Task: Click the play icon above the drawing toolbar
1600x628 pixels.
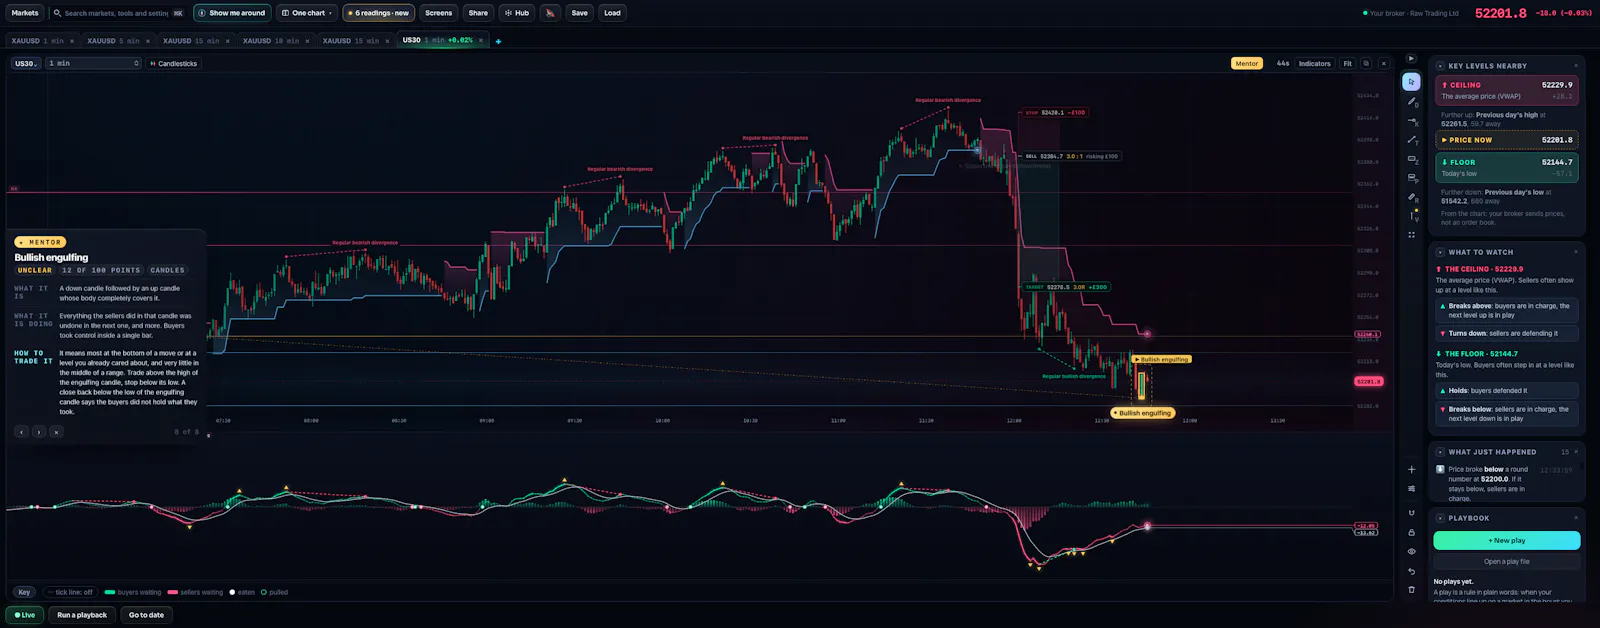Action: point(1411,59)
